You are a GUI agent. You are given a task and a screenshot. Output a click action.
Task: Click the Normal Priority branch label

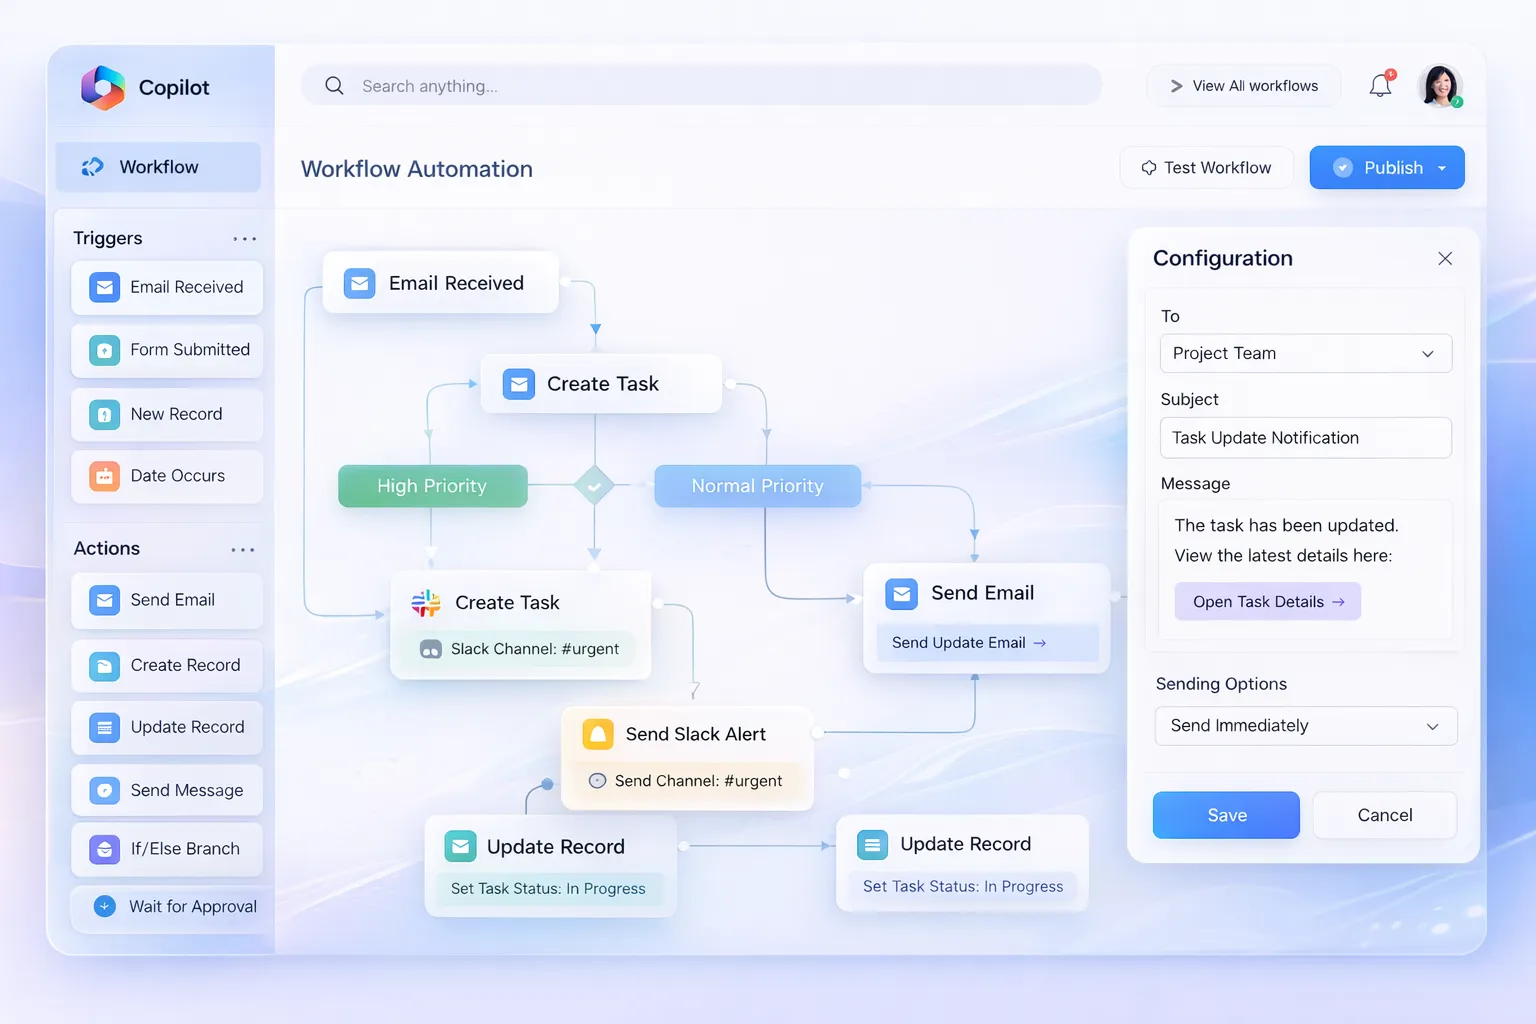pos(758,486)
